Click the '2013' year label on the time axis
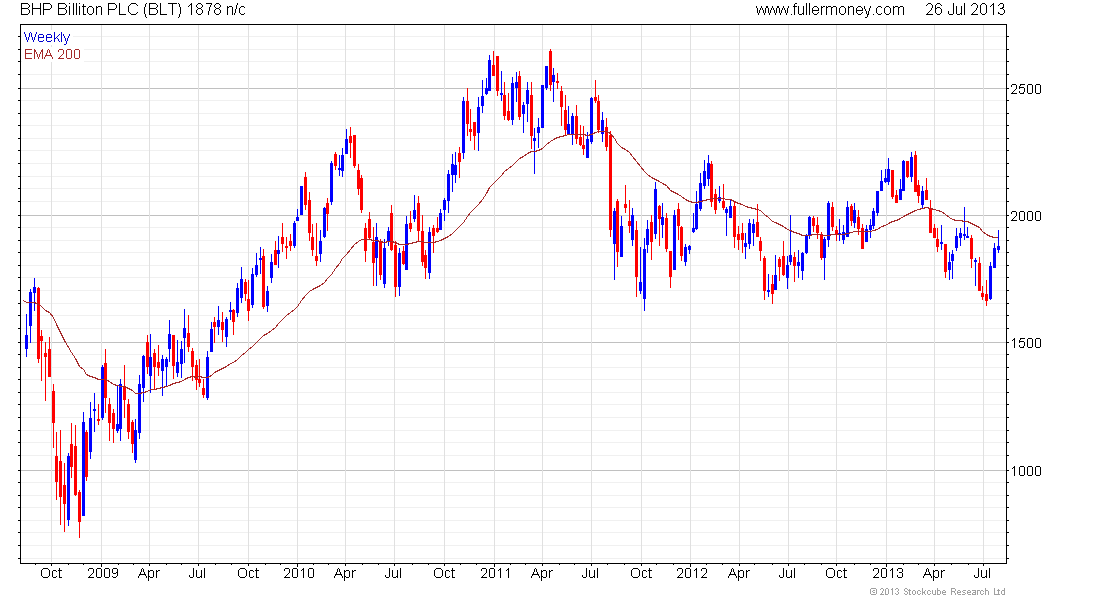 coord(887,573)
